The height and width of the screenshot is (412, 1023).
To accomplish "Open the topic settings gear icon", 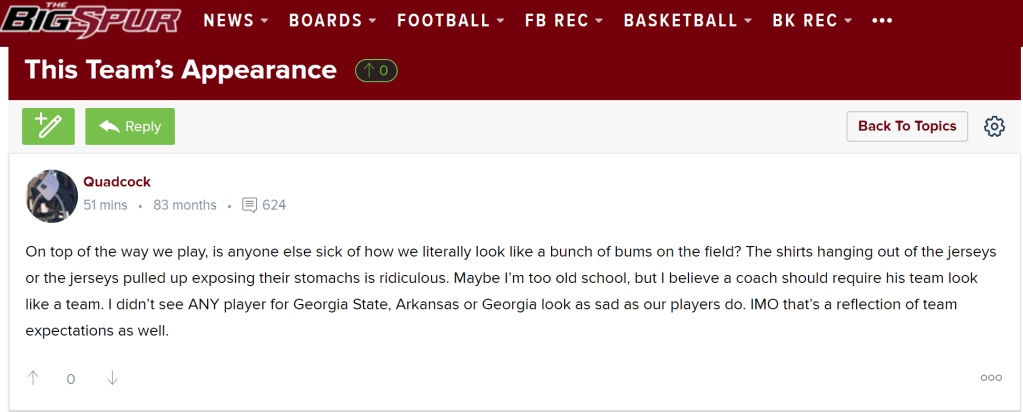I will tap(994, 126).
